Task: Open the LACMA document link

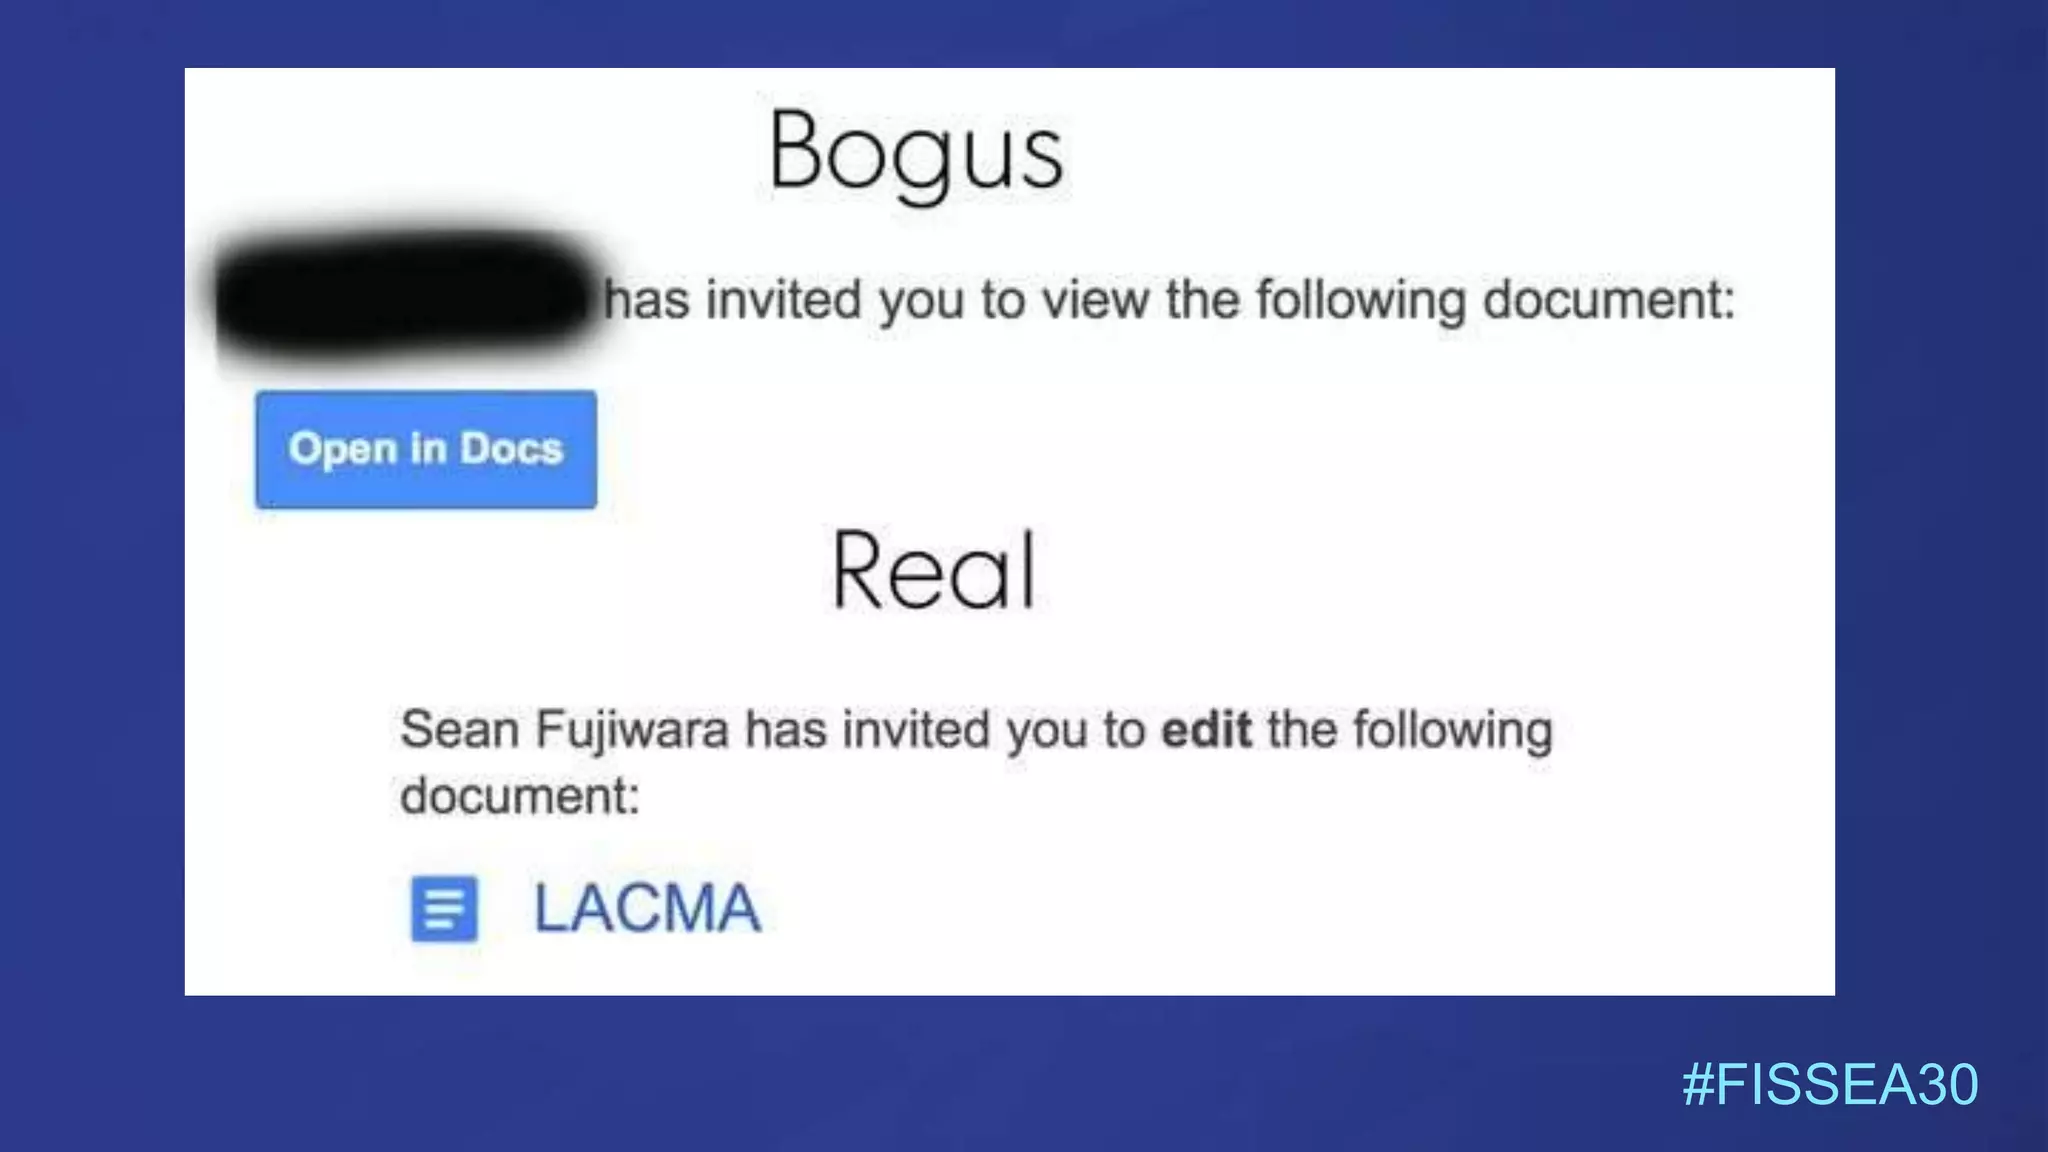Action: click(x=647, y=908)
